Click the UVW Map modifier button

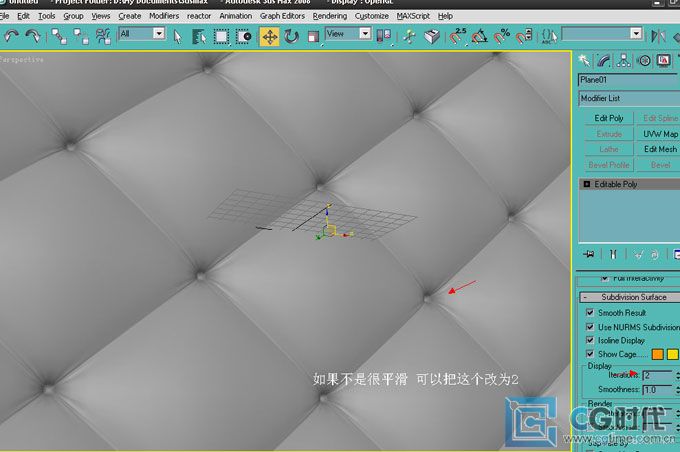pos(658,134)
